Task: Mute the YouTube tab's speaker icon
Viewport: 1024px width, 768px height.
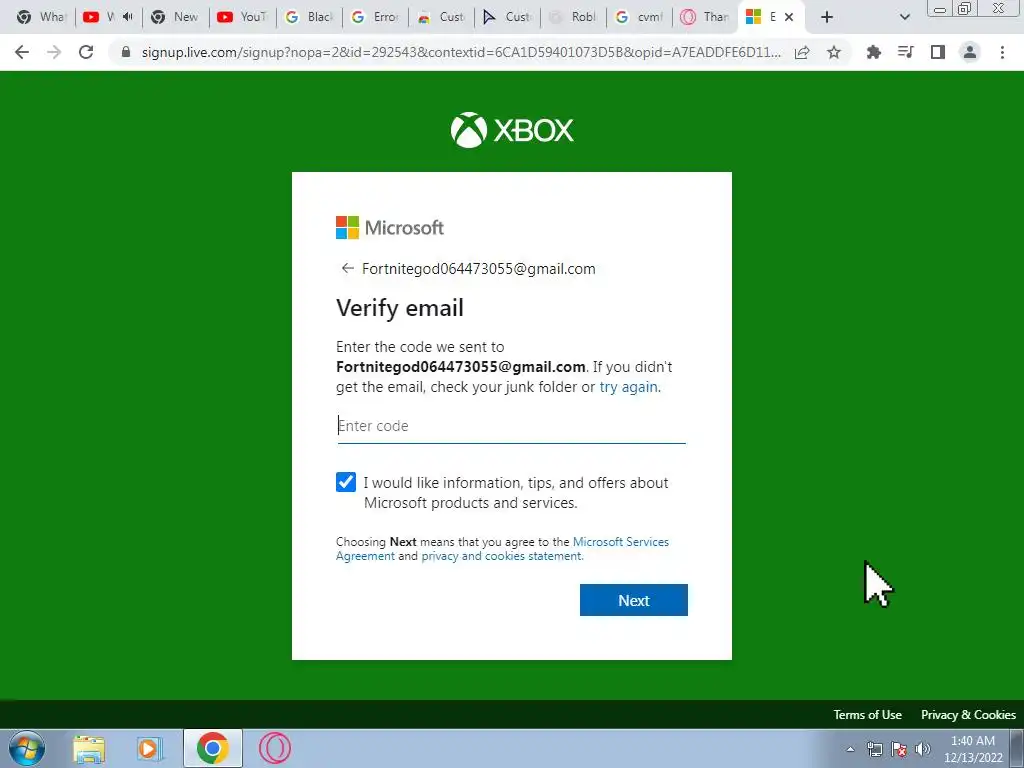Action: coord(127,17)
